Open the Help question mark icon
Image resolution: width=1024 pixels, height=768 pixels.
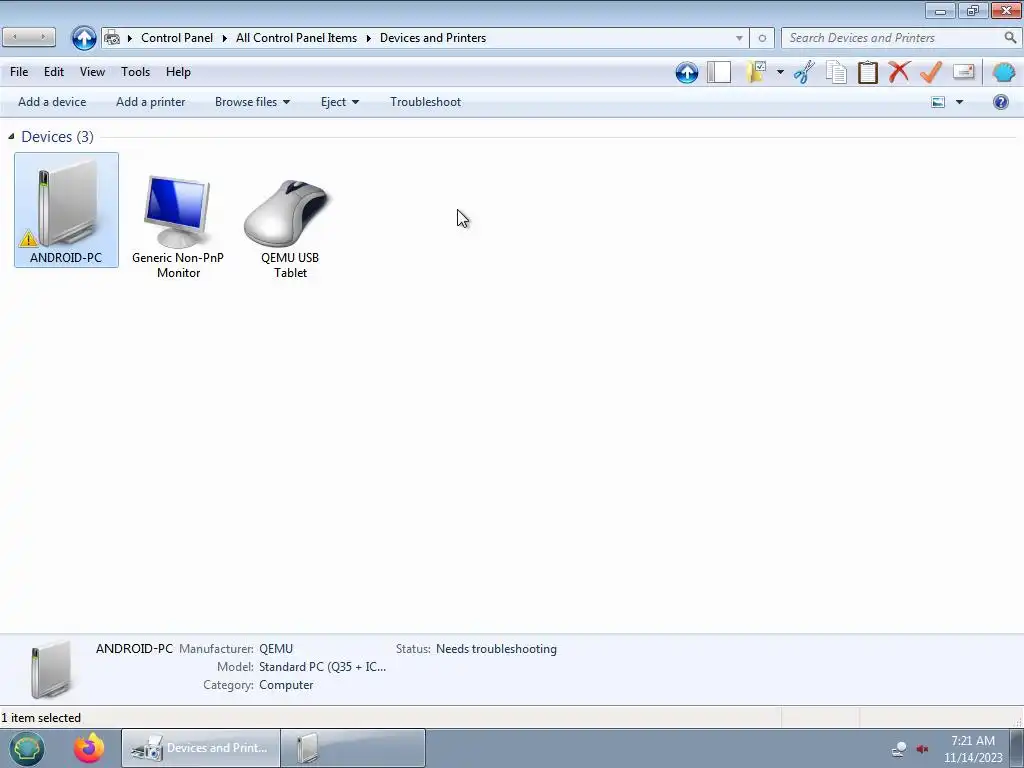click(x=1000, y=102)
